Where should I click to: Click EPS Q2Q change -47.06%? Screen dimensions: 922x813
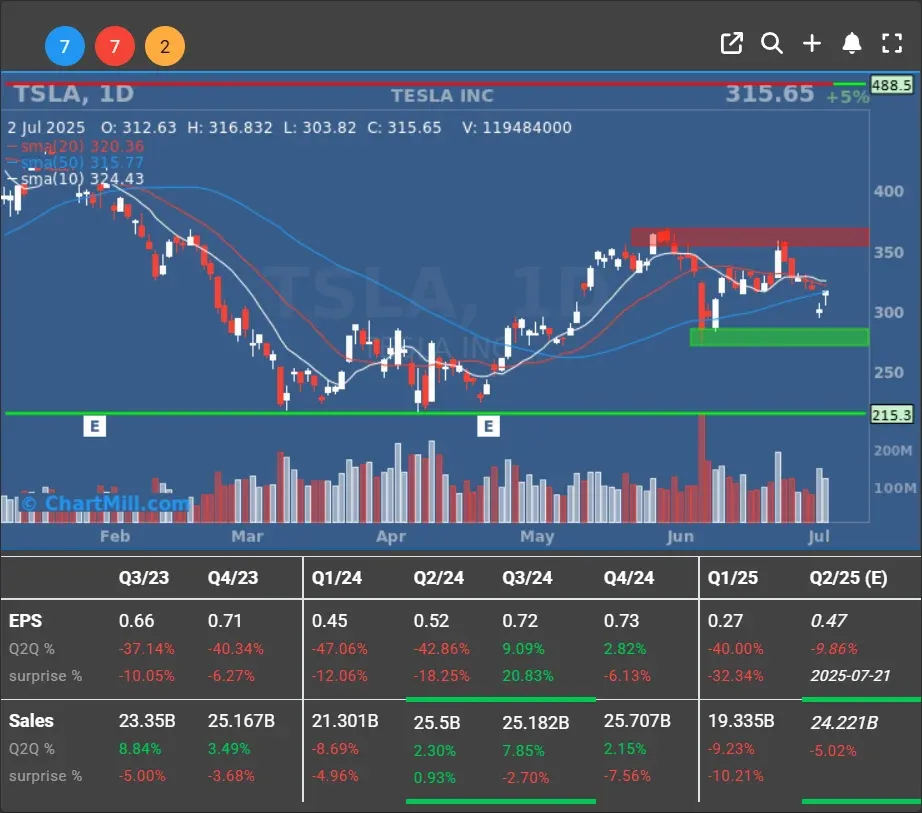pos(339,649)
